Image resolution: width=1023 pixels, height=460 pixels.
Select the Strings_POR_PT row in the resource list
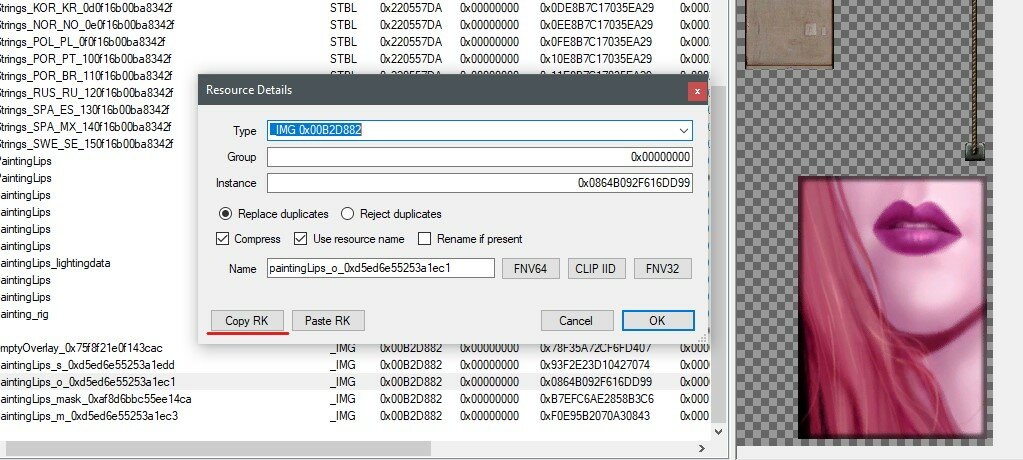pyautogui.click(x=356, y=59)
